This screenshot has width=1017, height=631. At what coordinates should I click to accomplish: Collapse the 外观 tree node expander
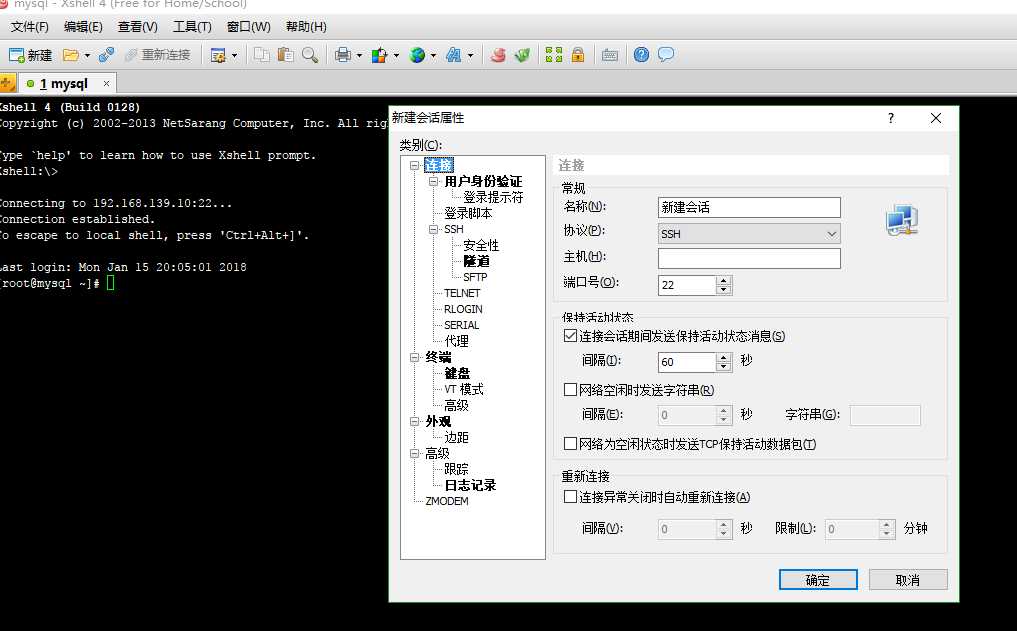[414, 422]
